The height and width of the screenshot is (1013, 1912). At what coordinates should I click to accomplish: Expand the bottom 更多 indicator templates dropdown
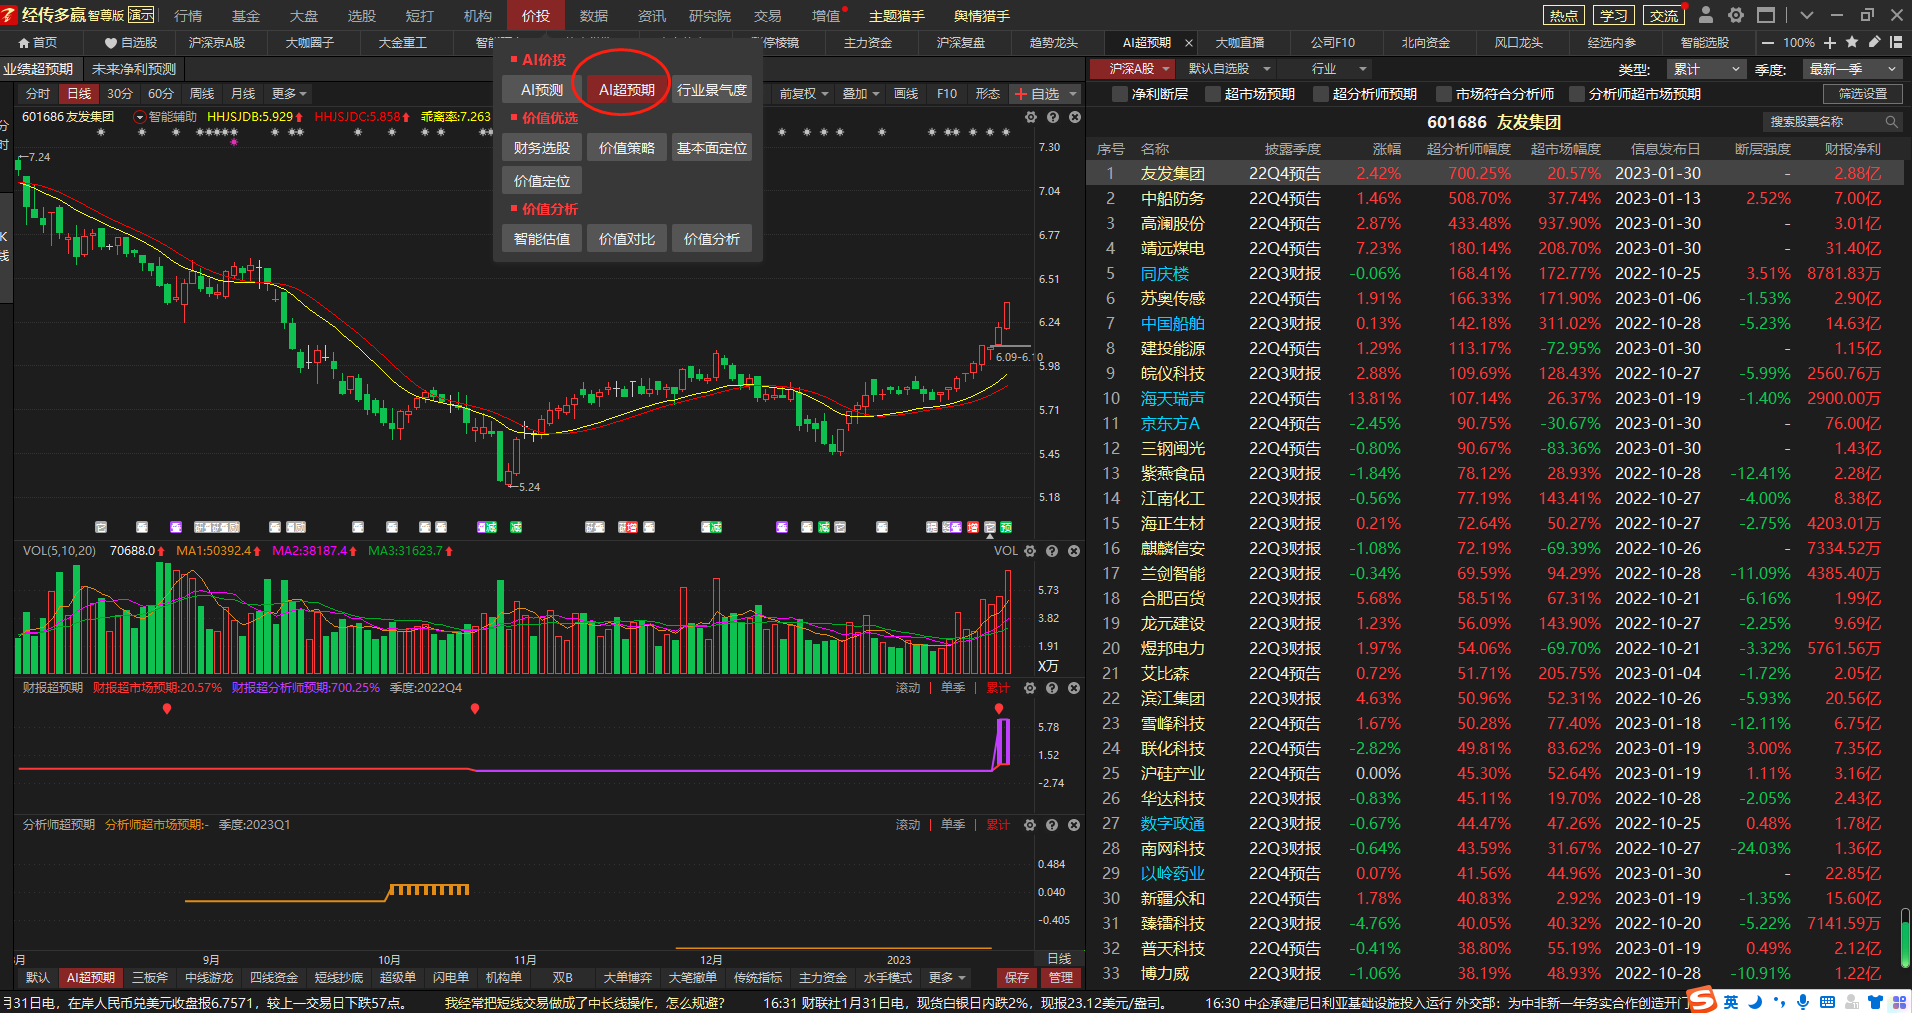pyautogui.click(x=947, y=978)
